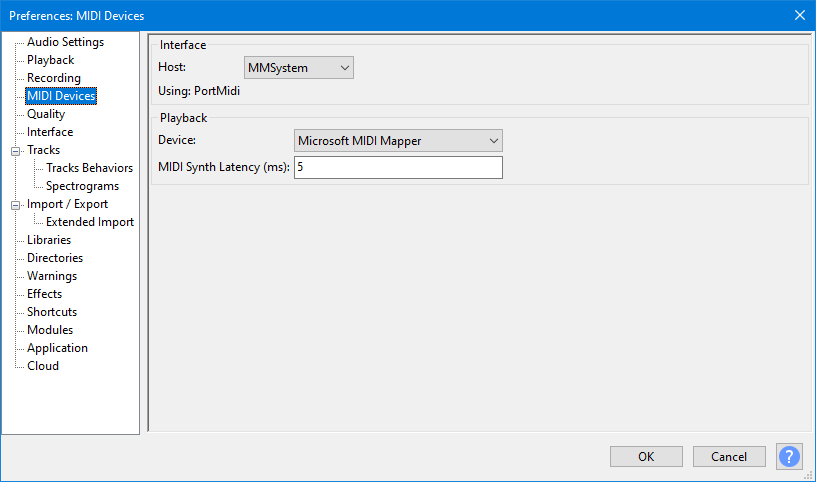Open the help question mark button
The height and width of the screenshot is (482, 816).
[x=789, y=456]
